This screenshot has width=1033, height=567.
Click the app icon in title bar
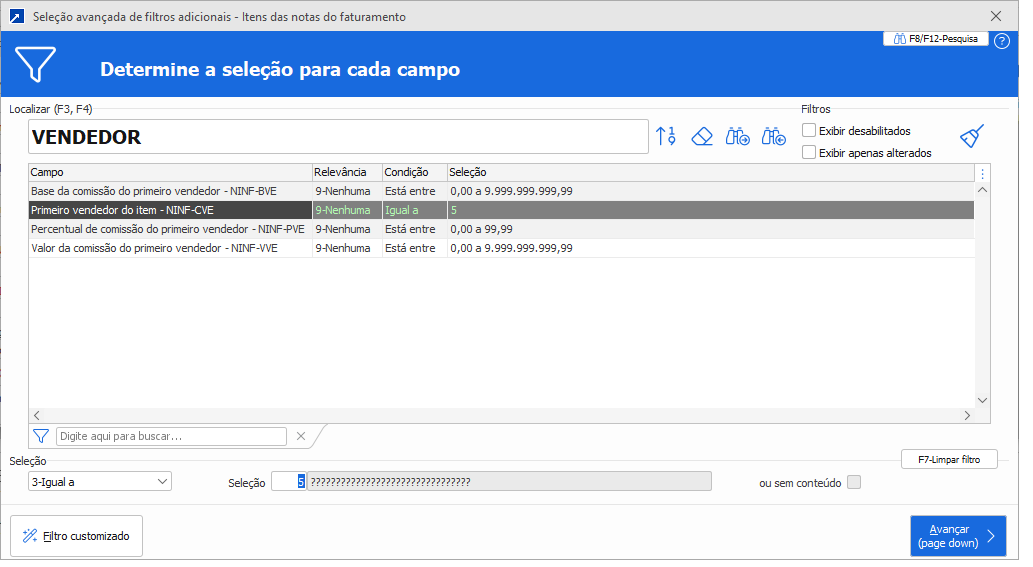(17, 16)
